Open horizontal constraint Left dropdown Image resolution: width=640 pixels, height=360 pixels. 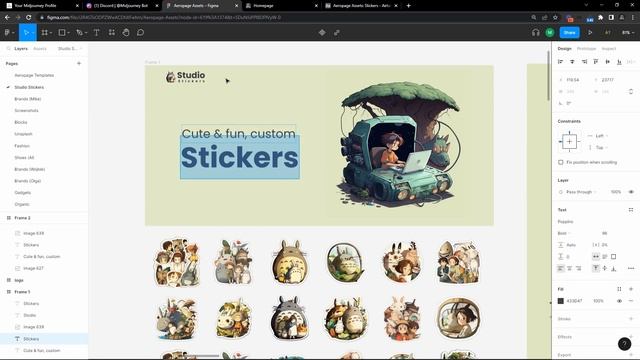(x=598, y=136)
